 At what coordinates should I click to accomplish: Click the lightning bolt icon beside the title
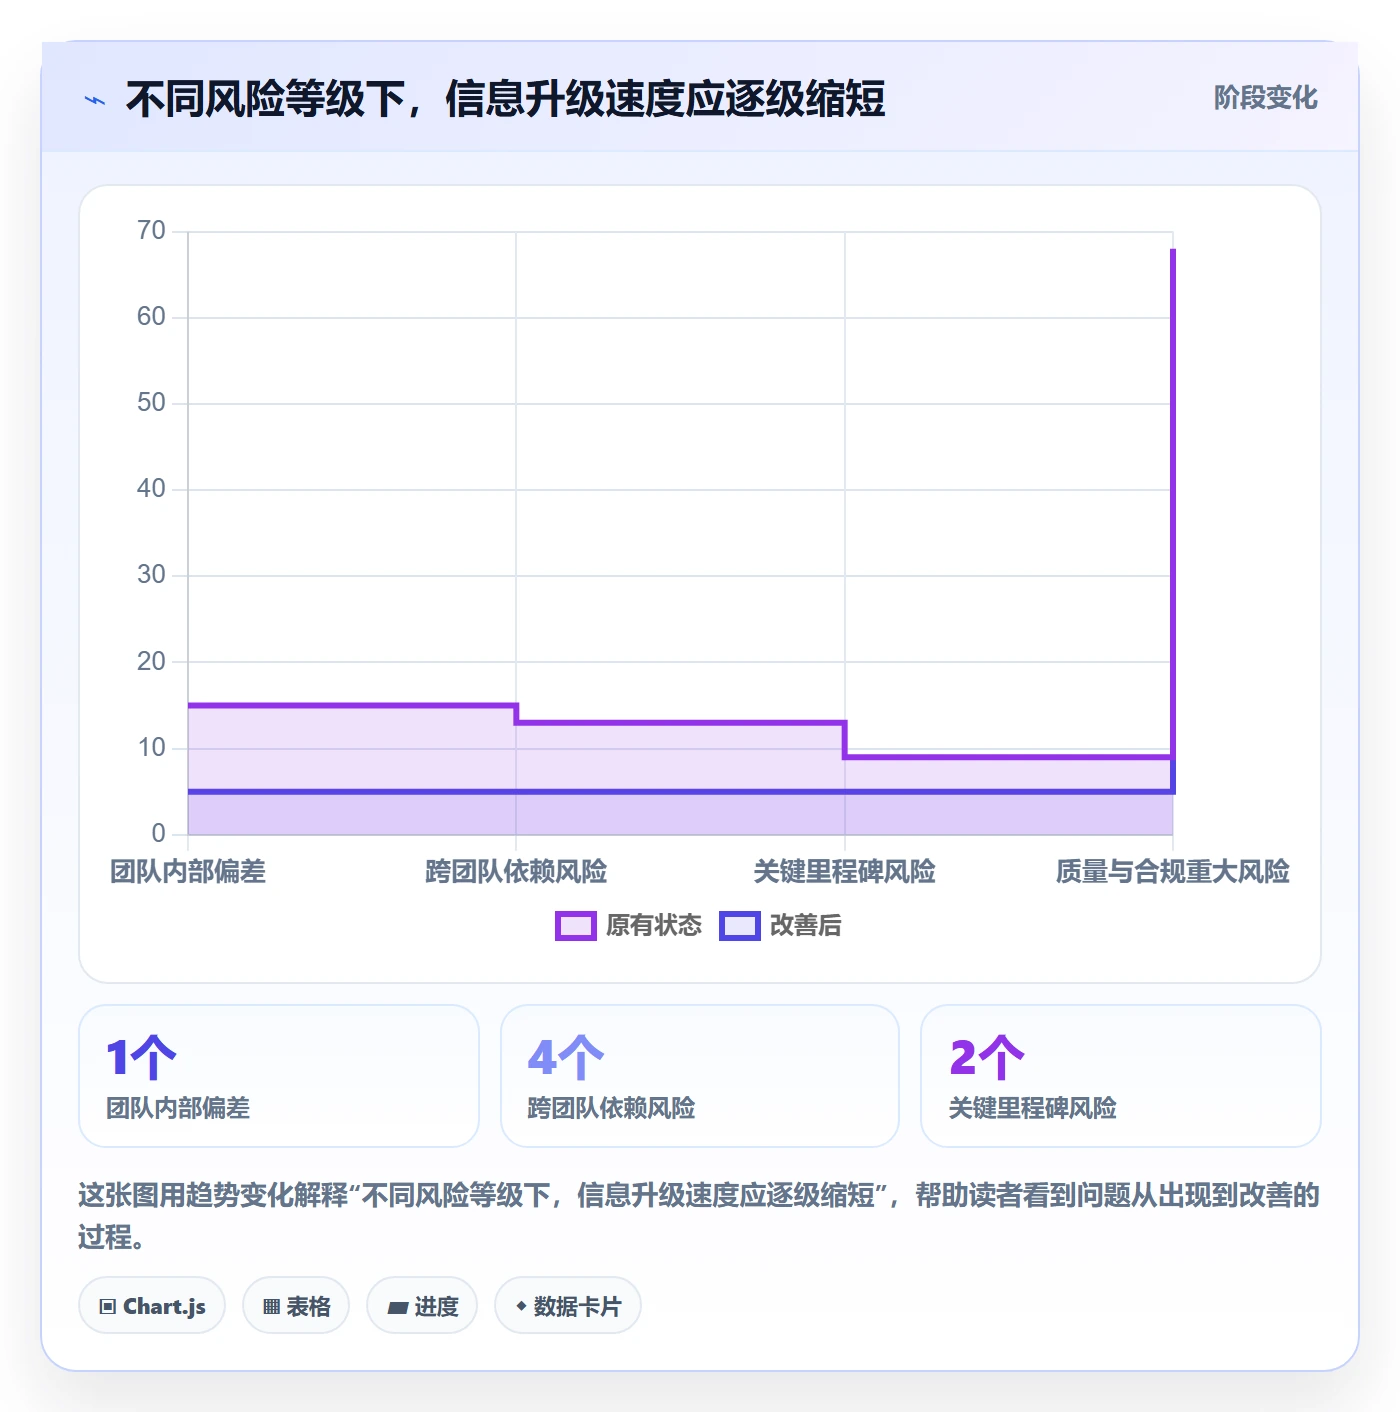pyautogui.click(x=95, y=100)
